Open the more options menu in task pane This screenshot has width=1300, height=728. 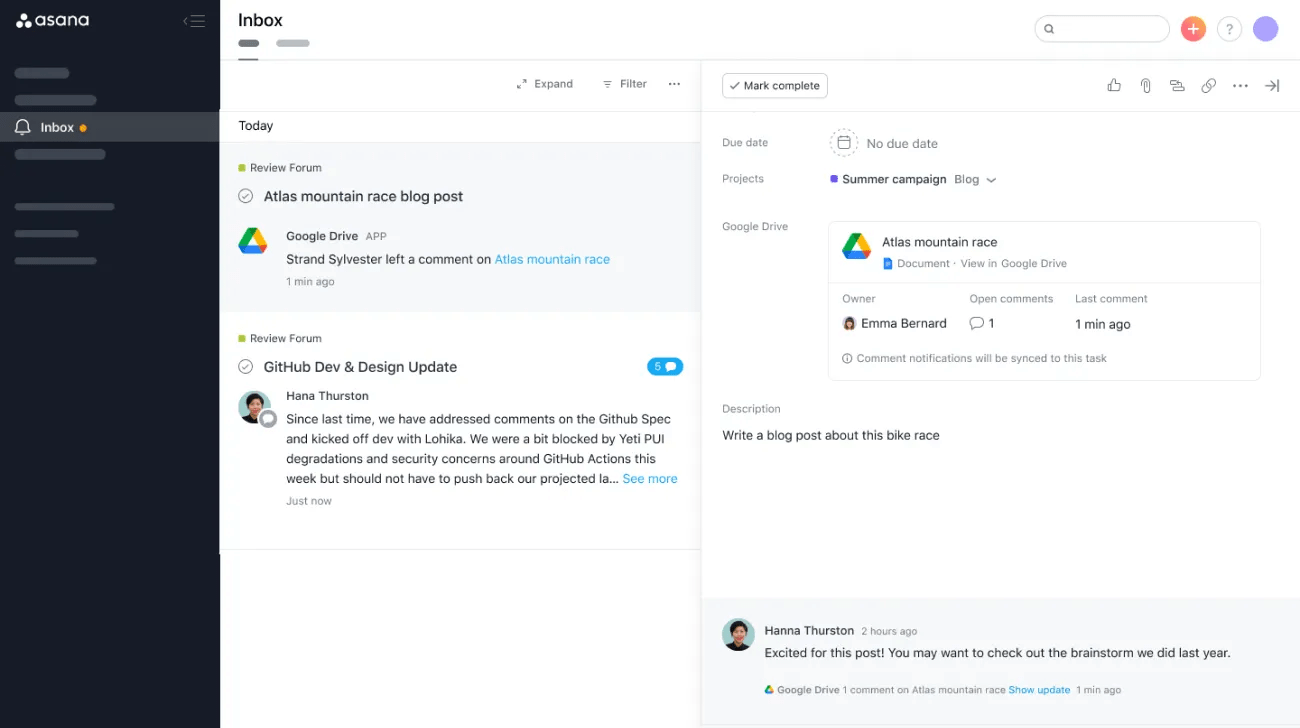(1240, 85)
